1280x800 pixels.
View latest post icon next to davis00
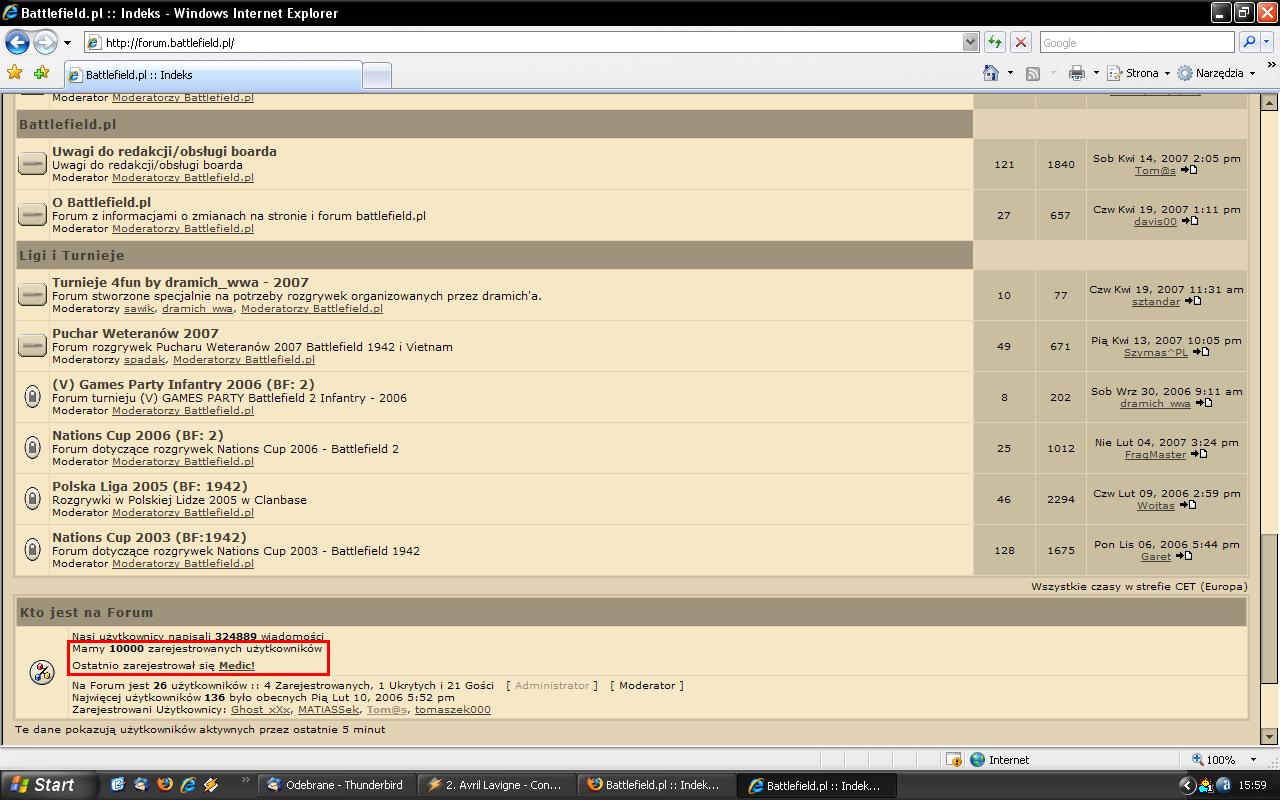(1189, 222)
